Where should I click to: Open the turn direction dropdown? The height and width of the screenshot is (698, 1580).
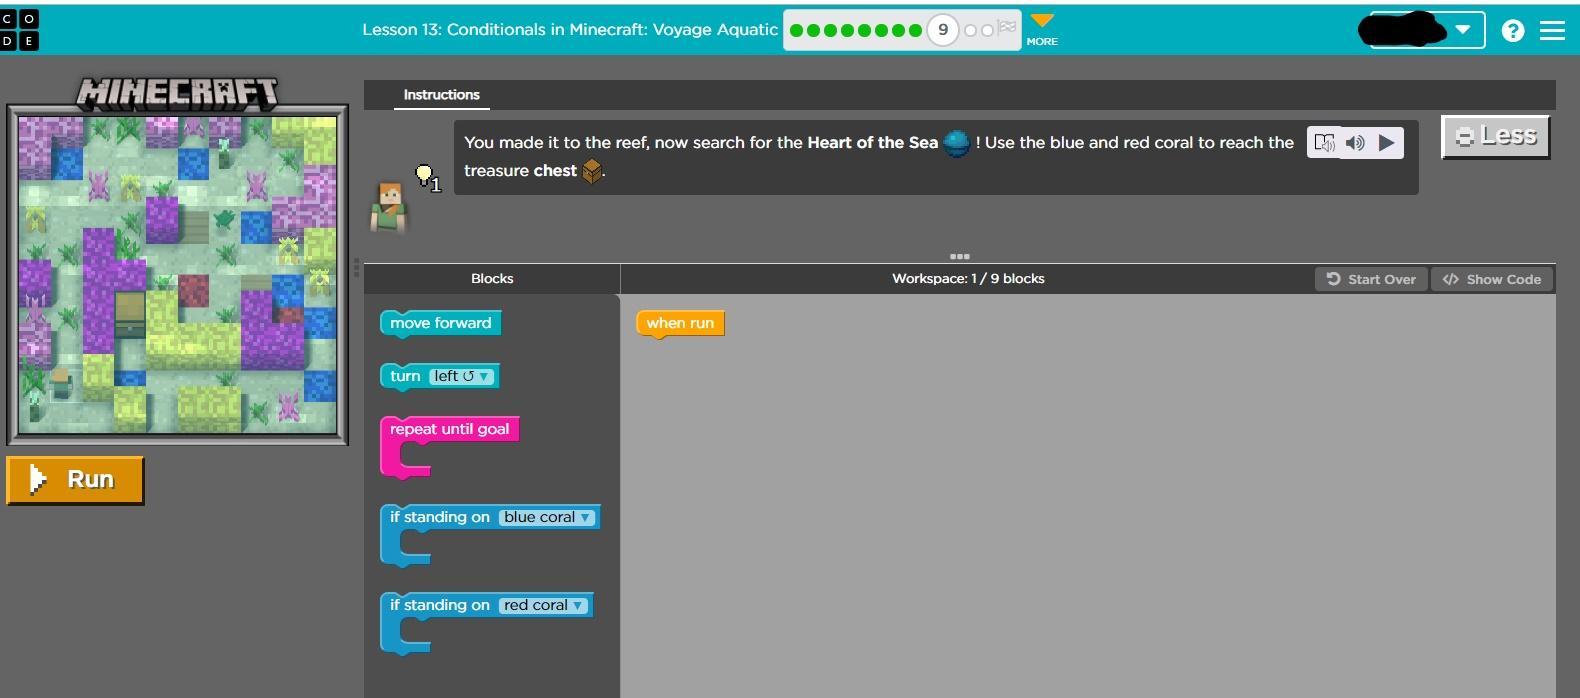(x=463, y=377)
